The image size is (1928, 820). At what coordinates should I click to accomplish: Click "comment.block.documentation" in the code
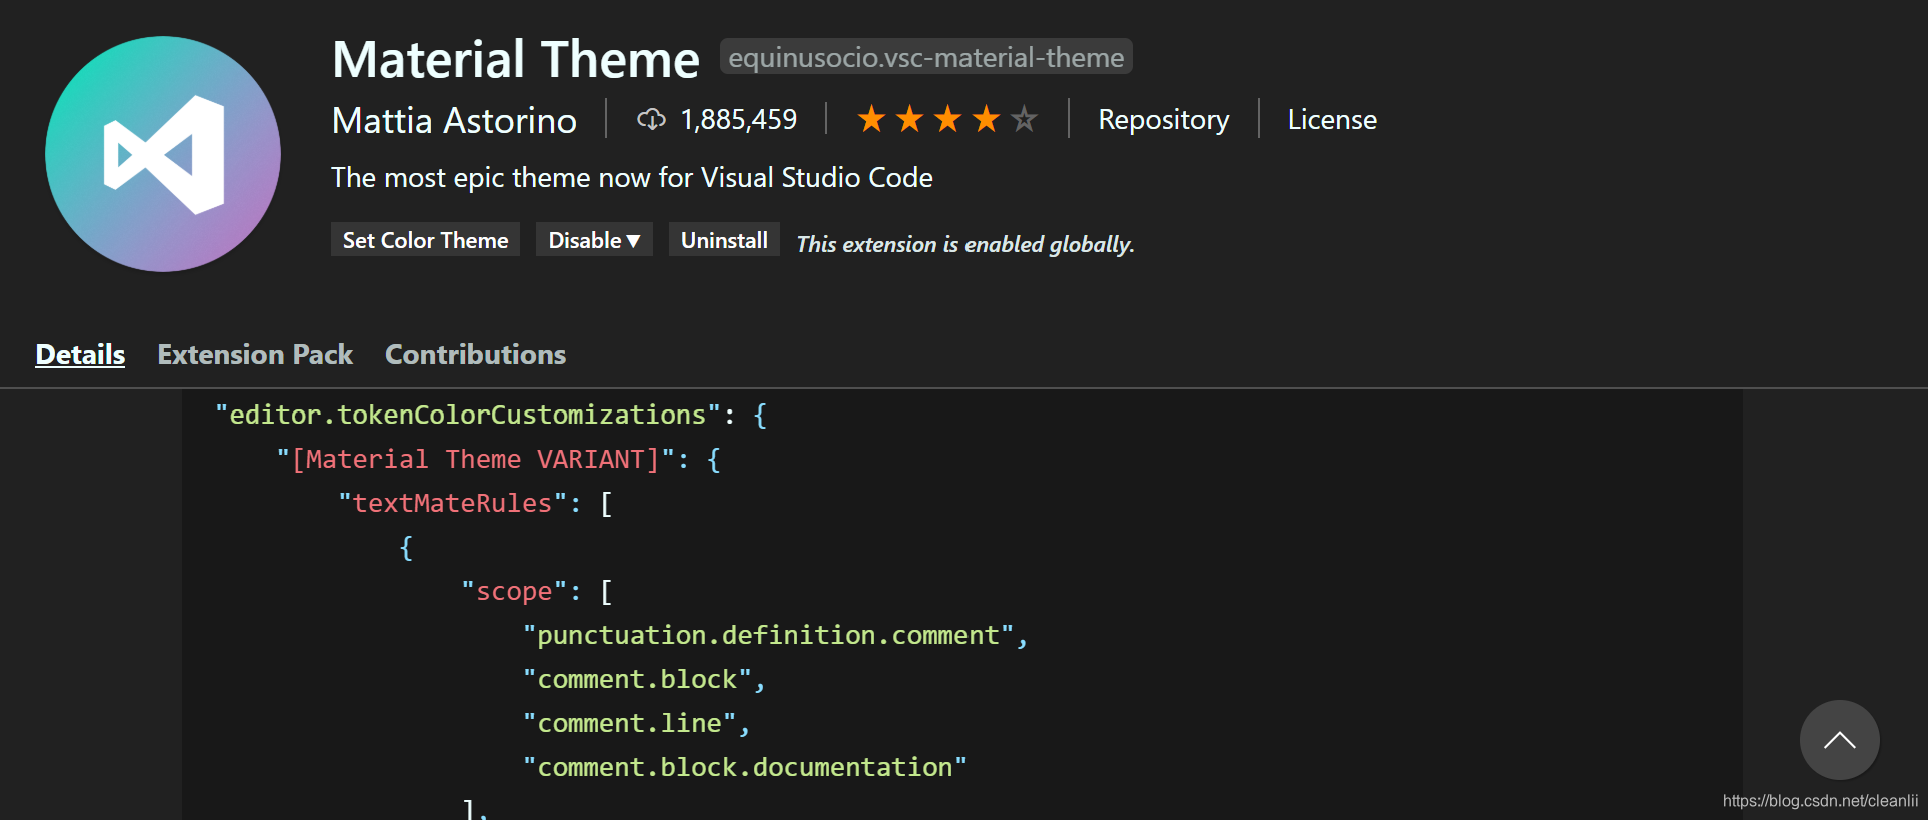(745, 767)
